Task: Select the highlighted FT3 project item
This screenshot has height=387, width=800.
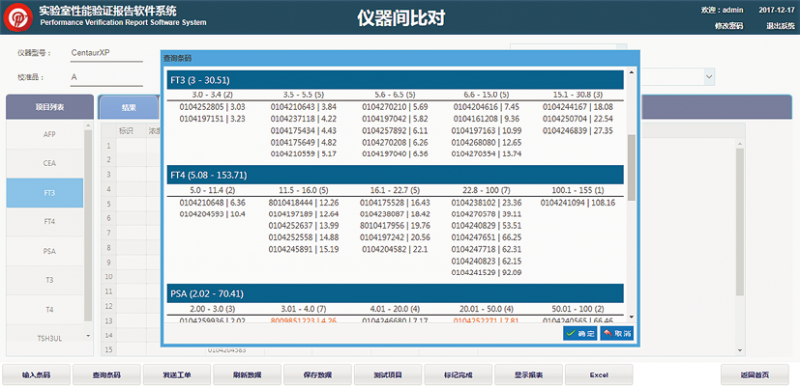Action: 45,193
